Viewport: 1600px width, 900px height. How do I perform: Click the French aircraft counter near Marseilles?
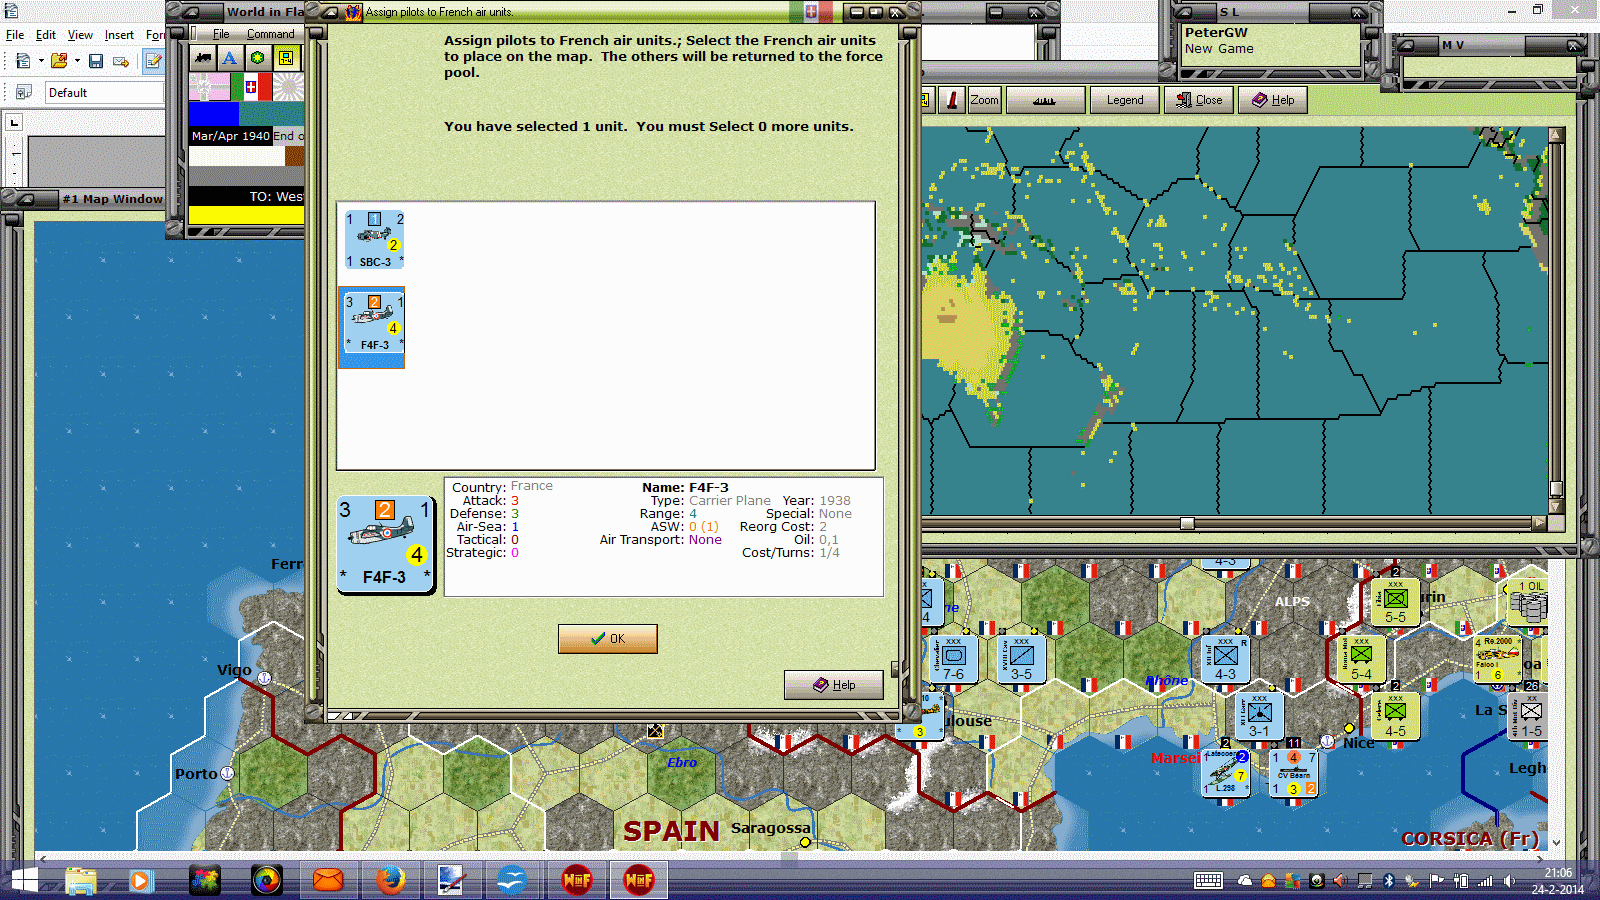[1225, 772]
